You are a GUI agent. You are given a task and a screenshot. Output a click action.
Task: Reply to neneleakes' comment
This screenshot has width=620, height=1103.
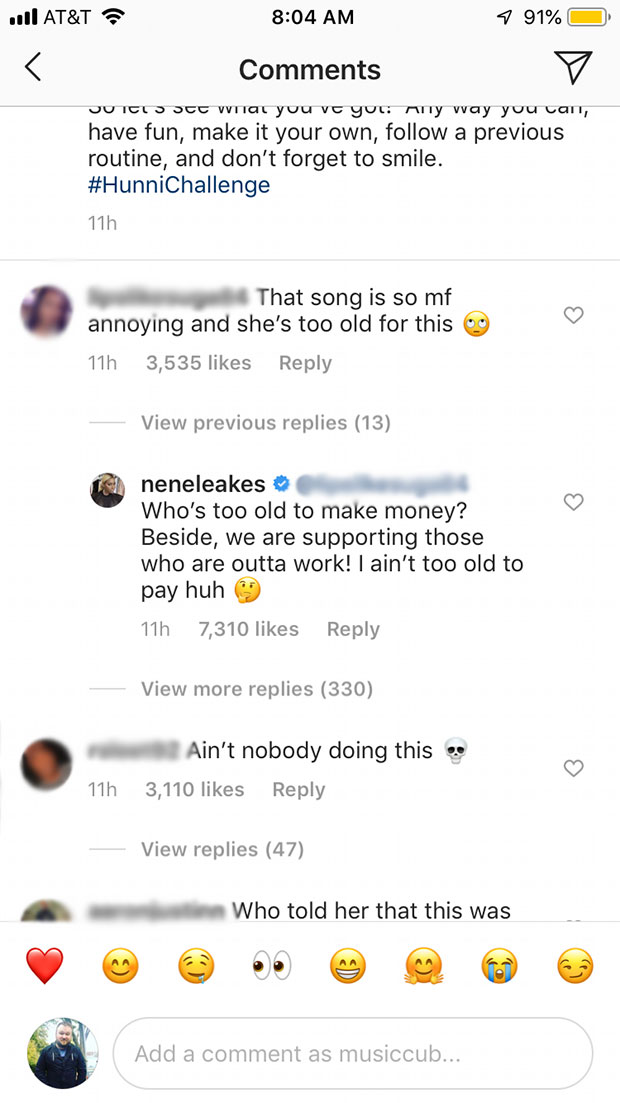pos(352,629)
